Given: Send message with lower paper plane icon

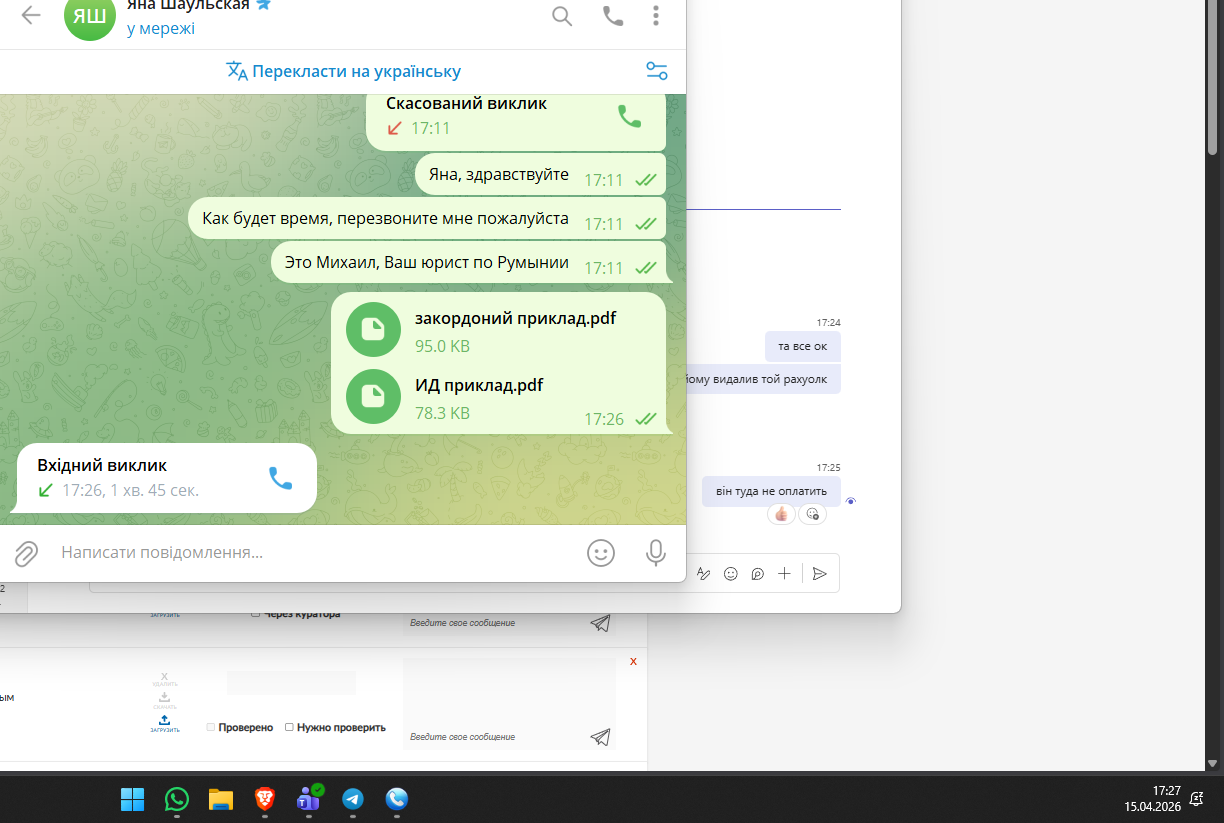Looking at the screenshot, I should click(x=600, y=737).
